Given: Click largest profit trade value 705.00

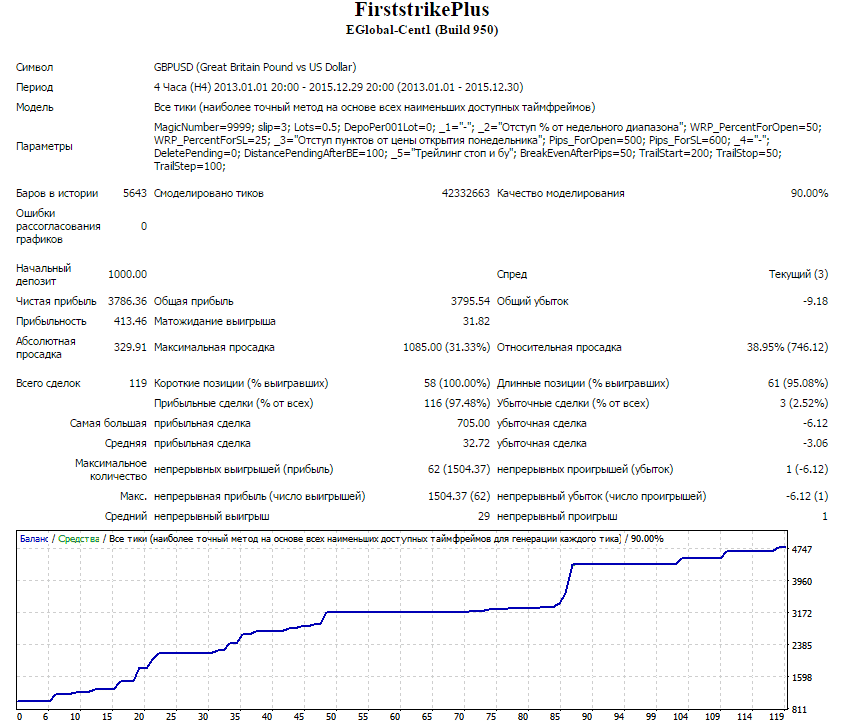Looking at the screenshot, I should pyautogui.click(x=474, y=423).
